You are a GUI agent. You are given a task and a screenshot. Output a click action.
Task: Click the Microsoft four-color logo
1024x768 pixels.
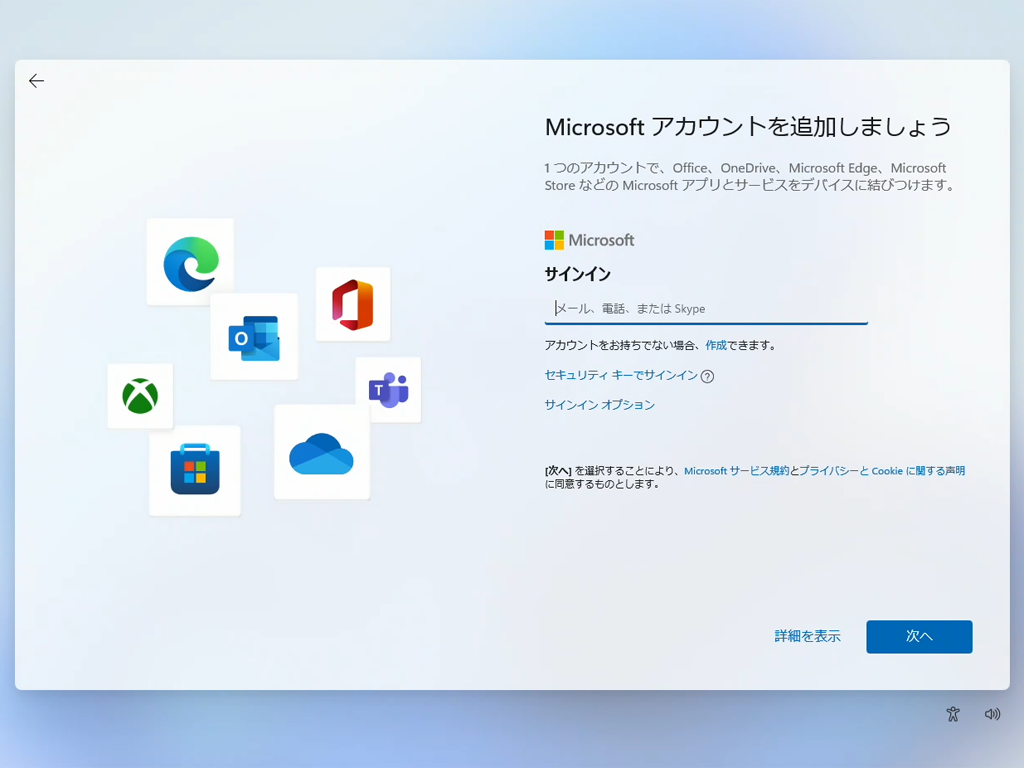click(x=554, y=240)
